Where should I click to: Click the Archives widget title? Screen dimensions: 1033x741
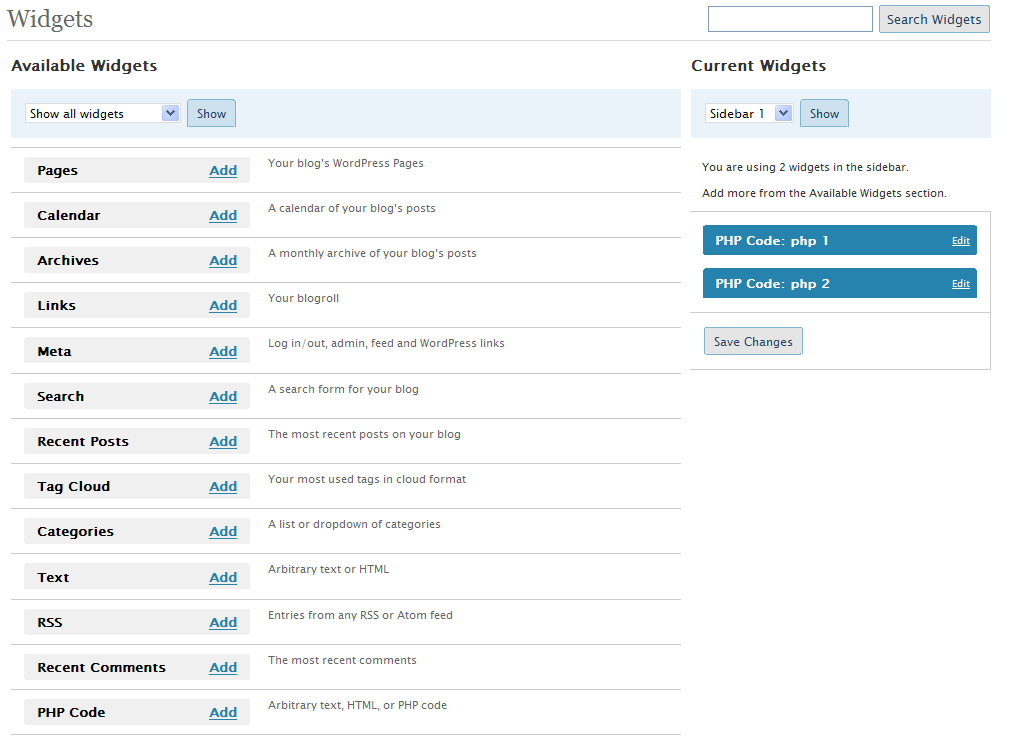click(x=68, y=261)
